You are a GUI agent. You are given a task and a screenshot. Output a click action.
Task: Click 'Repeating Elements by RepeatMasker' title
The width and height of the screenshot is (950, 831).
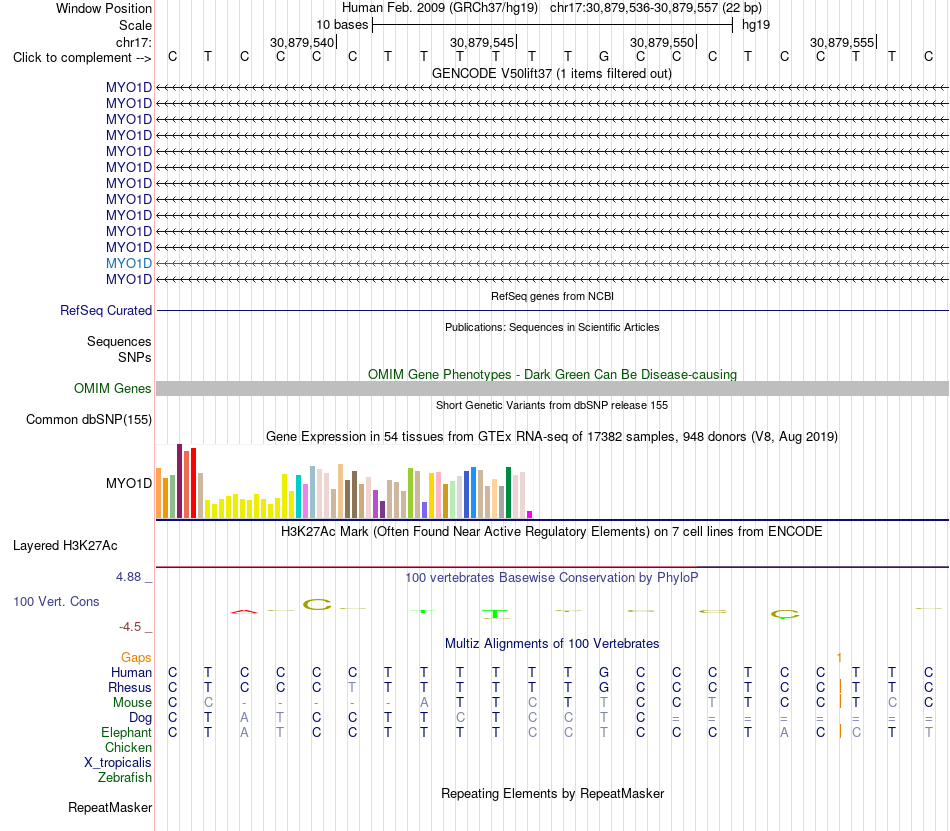[552, 793]
